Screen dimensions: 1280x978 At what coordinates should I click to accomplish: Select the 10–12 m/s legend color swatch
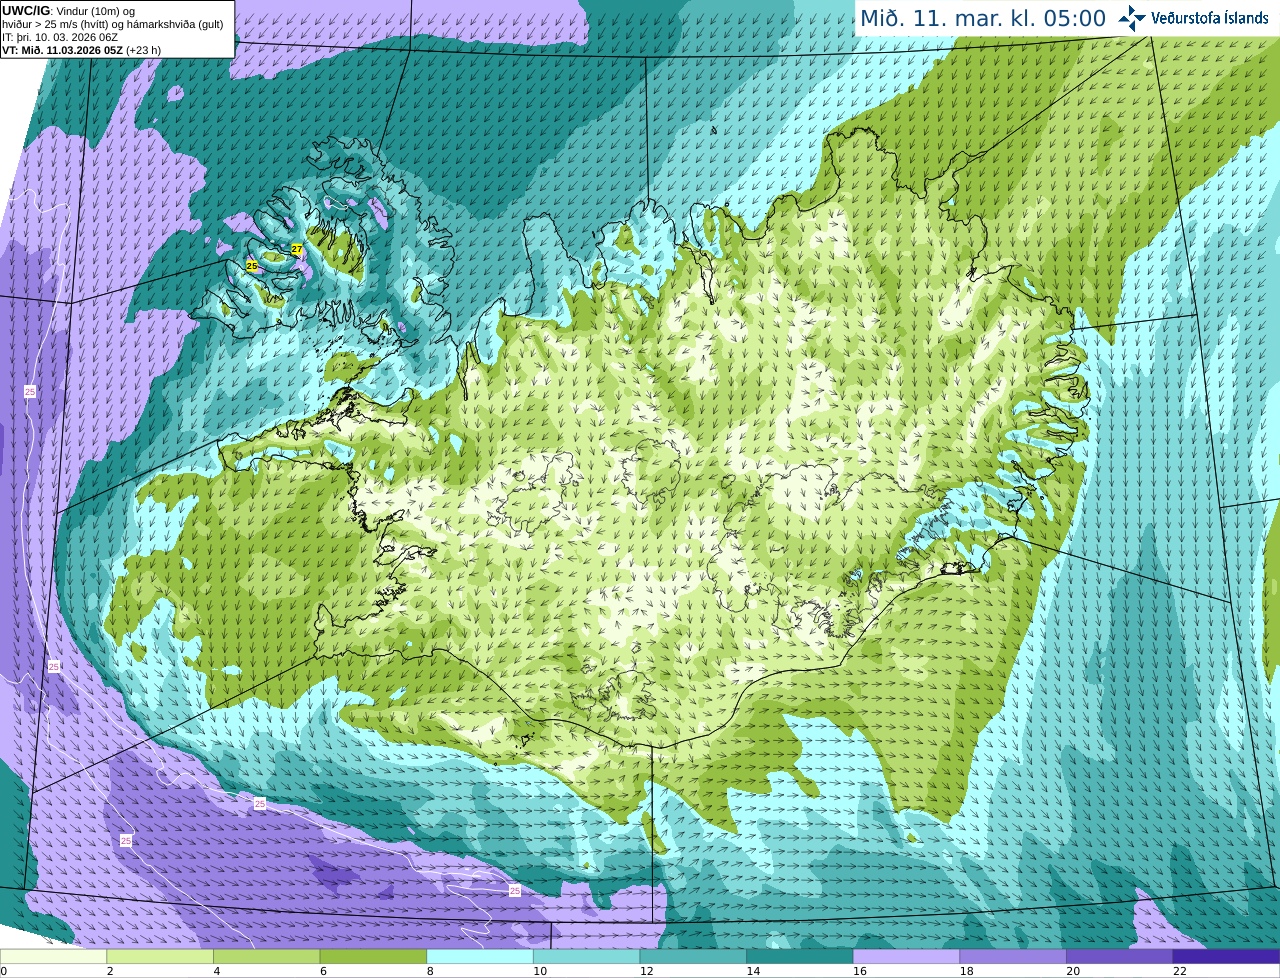tap(587, 956)
